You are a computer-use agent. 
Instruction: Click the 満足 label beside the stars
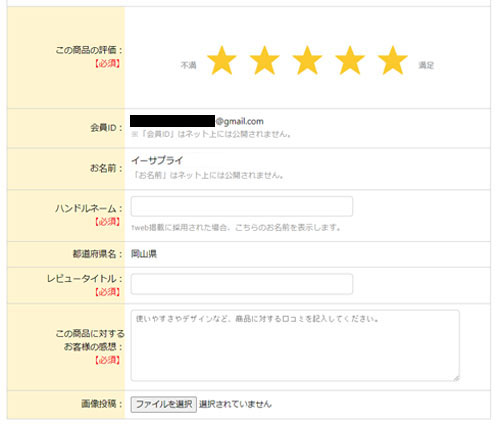point(426,65)
